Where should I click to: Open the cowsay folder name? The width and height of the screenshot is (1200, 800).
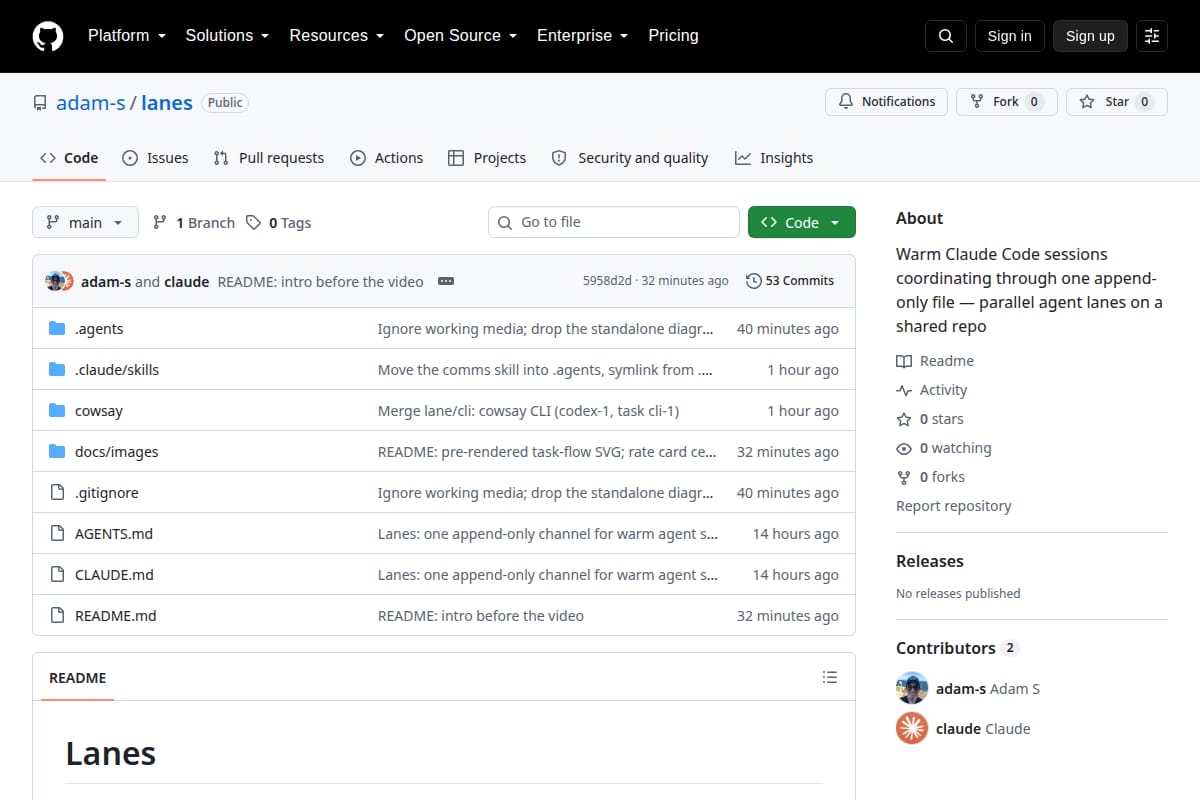pos(99,411)
